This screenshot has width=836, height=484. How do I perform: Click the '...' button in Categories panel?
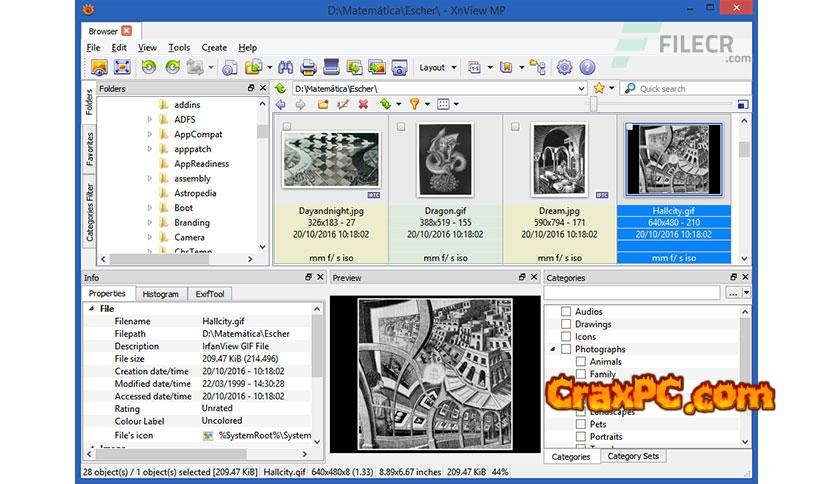[x=734, y=293]
